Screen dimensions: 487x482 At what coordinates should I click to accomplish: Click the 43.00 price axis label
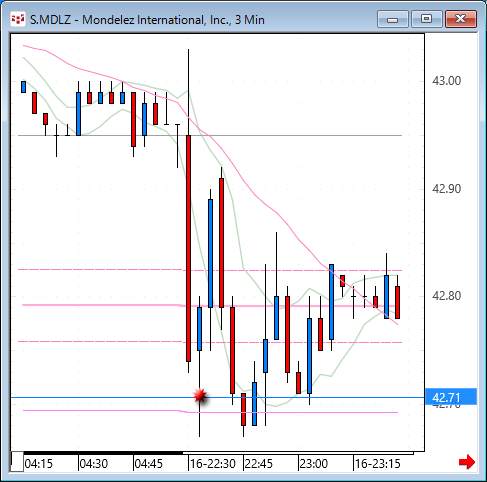(446, 81)
